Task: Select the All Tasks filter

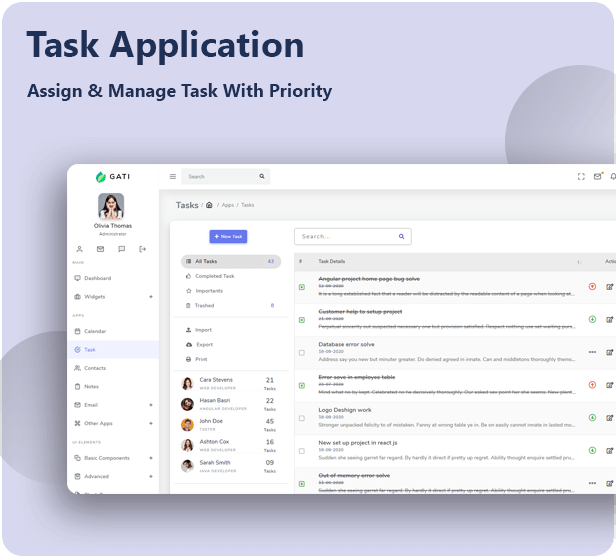Action: tap(231, 261)
